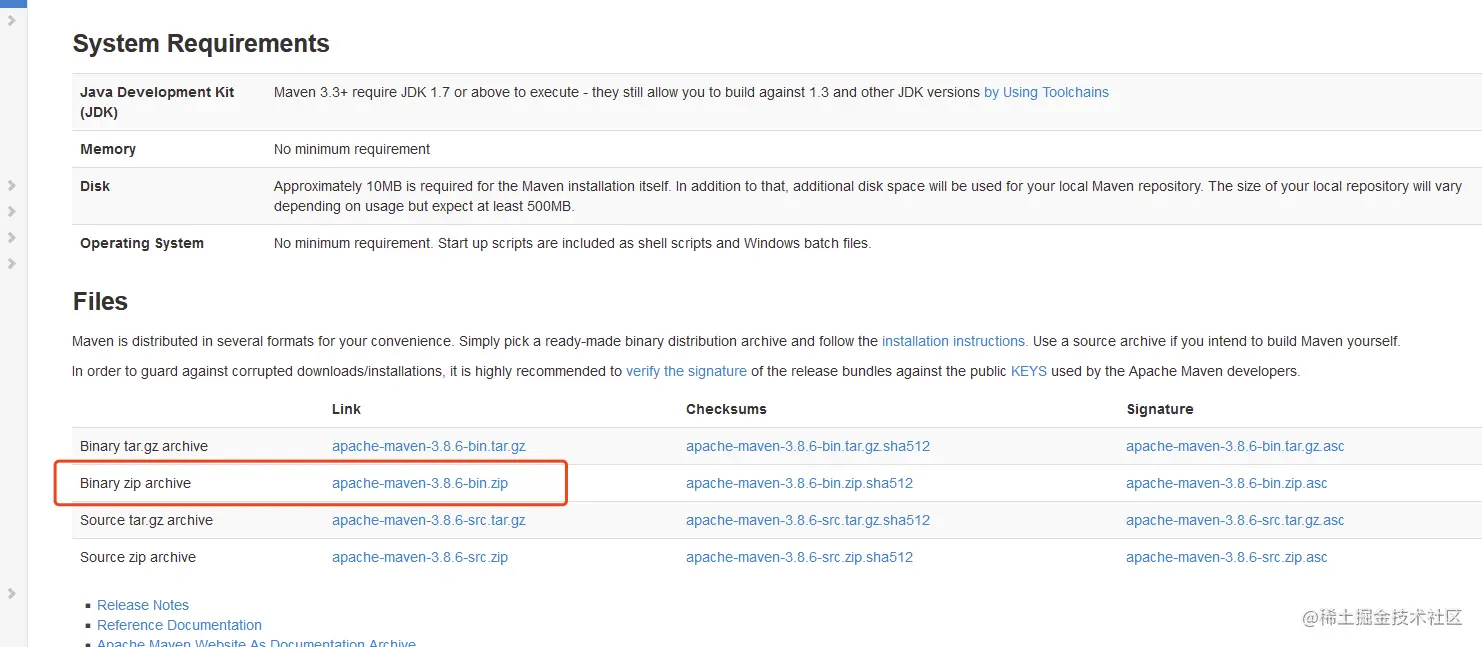
Task: Click the 'Binary zip archive' label
Action: pos(135,483)
